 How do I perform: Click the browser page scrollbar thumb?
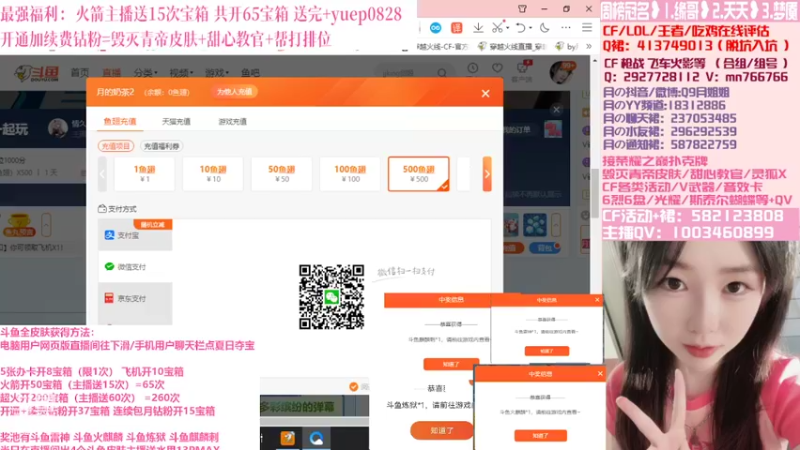(x=595, y=193)
